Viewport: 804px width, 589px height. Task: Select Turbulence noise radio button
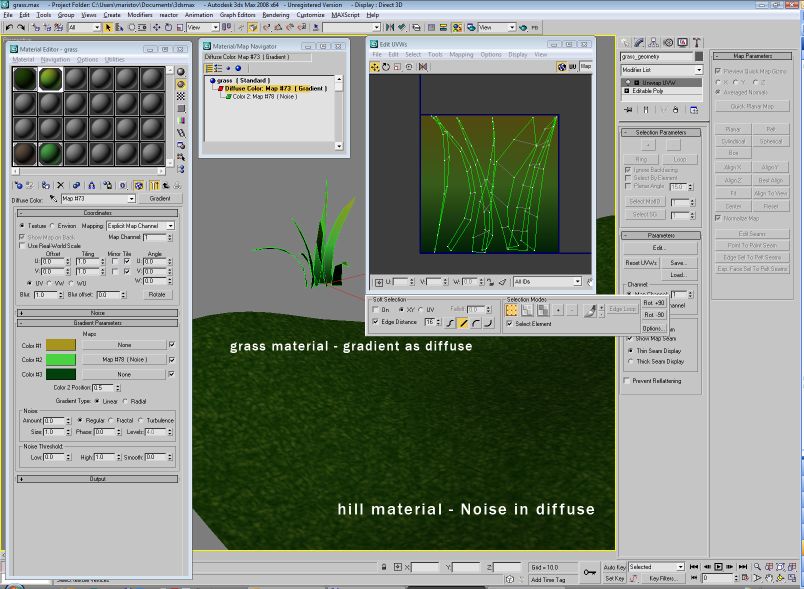140,420
